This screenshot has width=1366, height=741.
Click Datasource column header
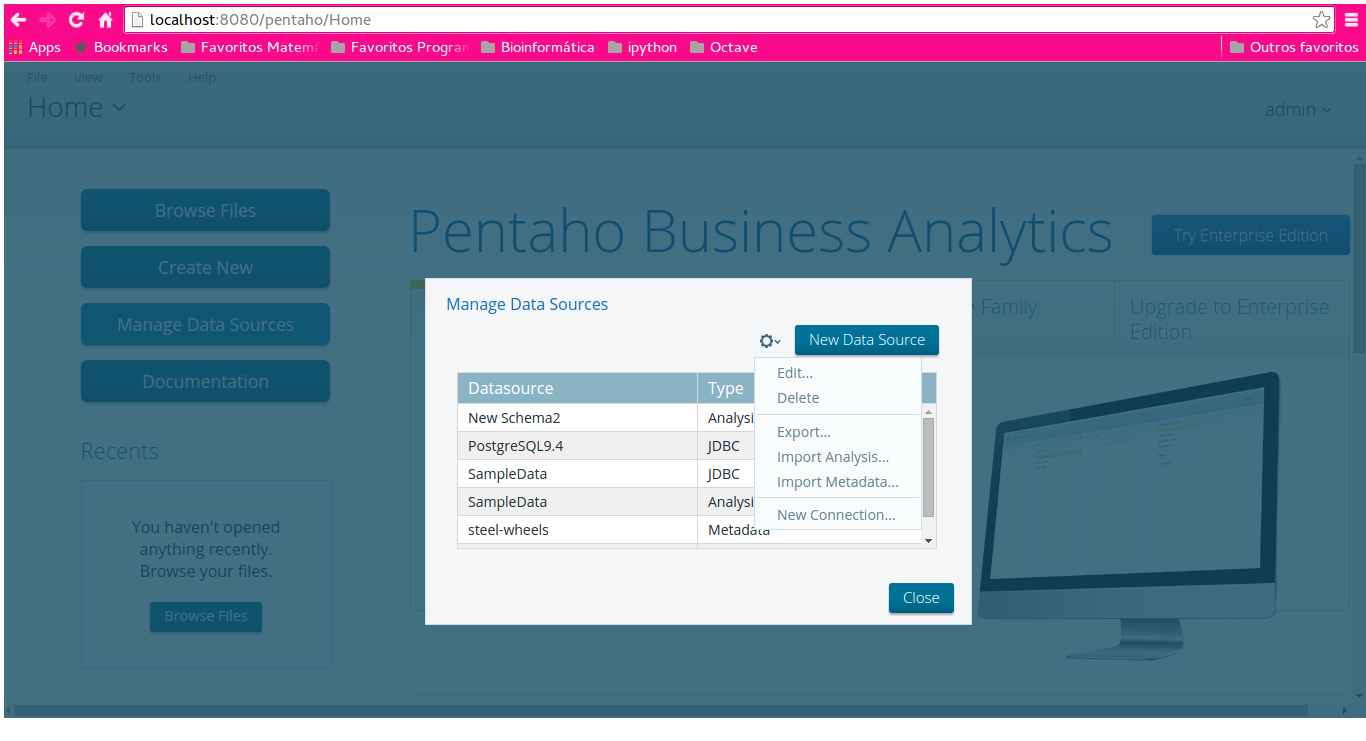(577, 388)
